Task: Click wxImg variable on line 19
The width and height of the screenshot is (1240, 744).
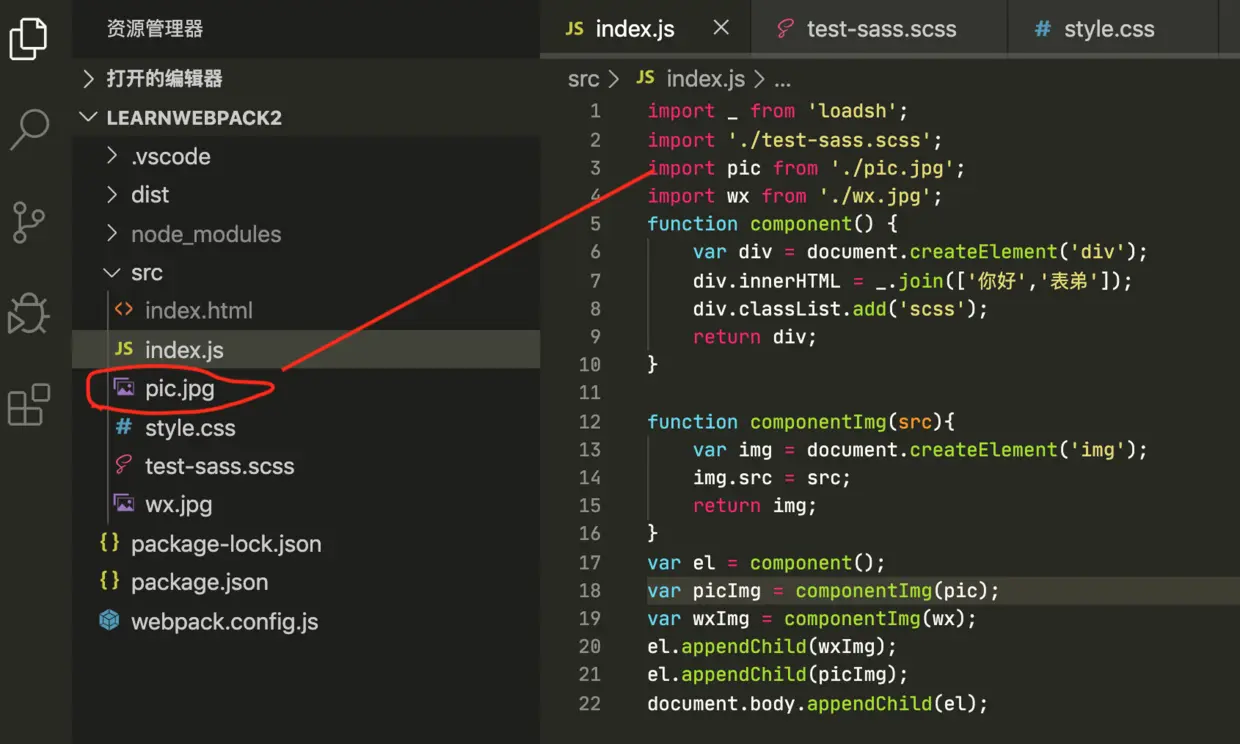Action: tap(721, 618)
